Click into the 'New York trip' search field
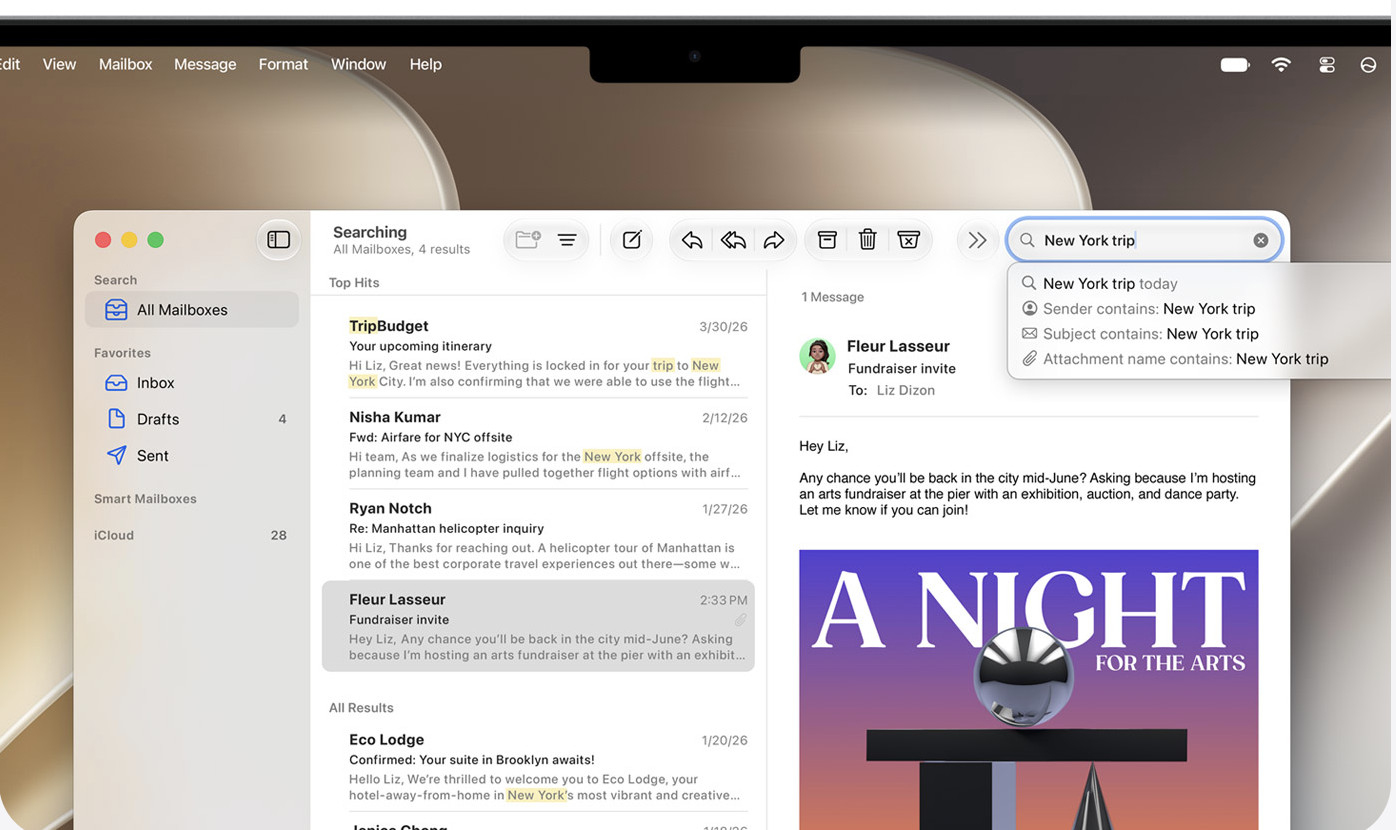The height and width of the screenshot is (830, 1396). tap(1144, 240)
